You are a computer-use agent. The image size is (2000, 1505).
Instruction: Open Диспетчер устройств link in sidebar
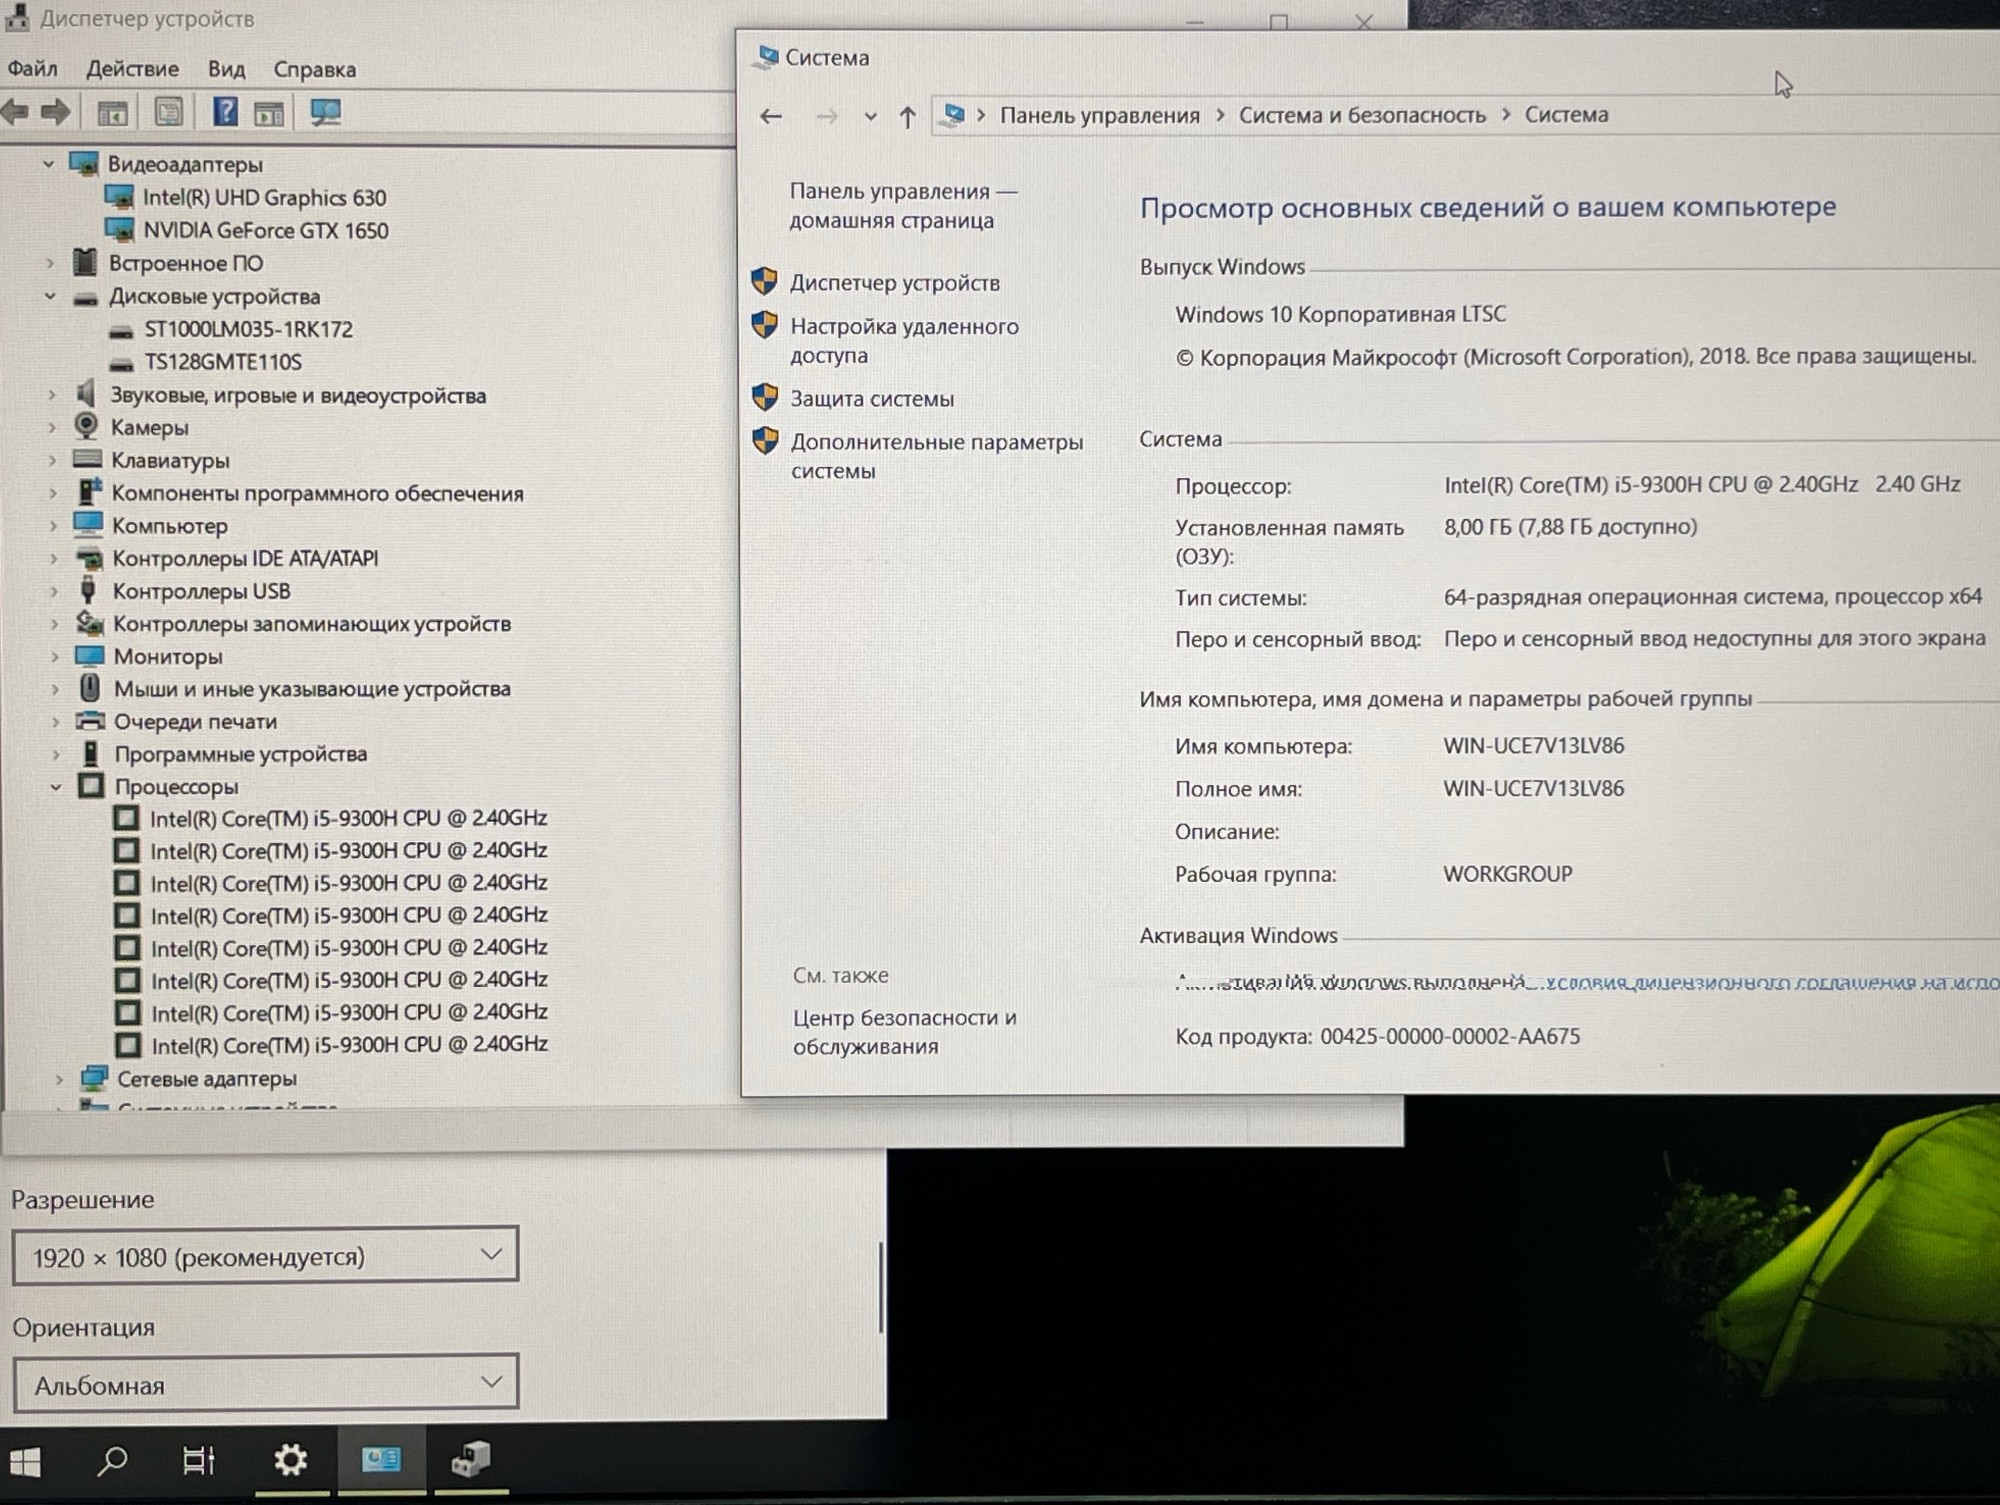click(x=894, y=283)
